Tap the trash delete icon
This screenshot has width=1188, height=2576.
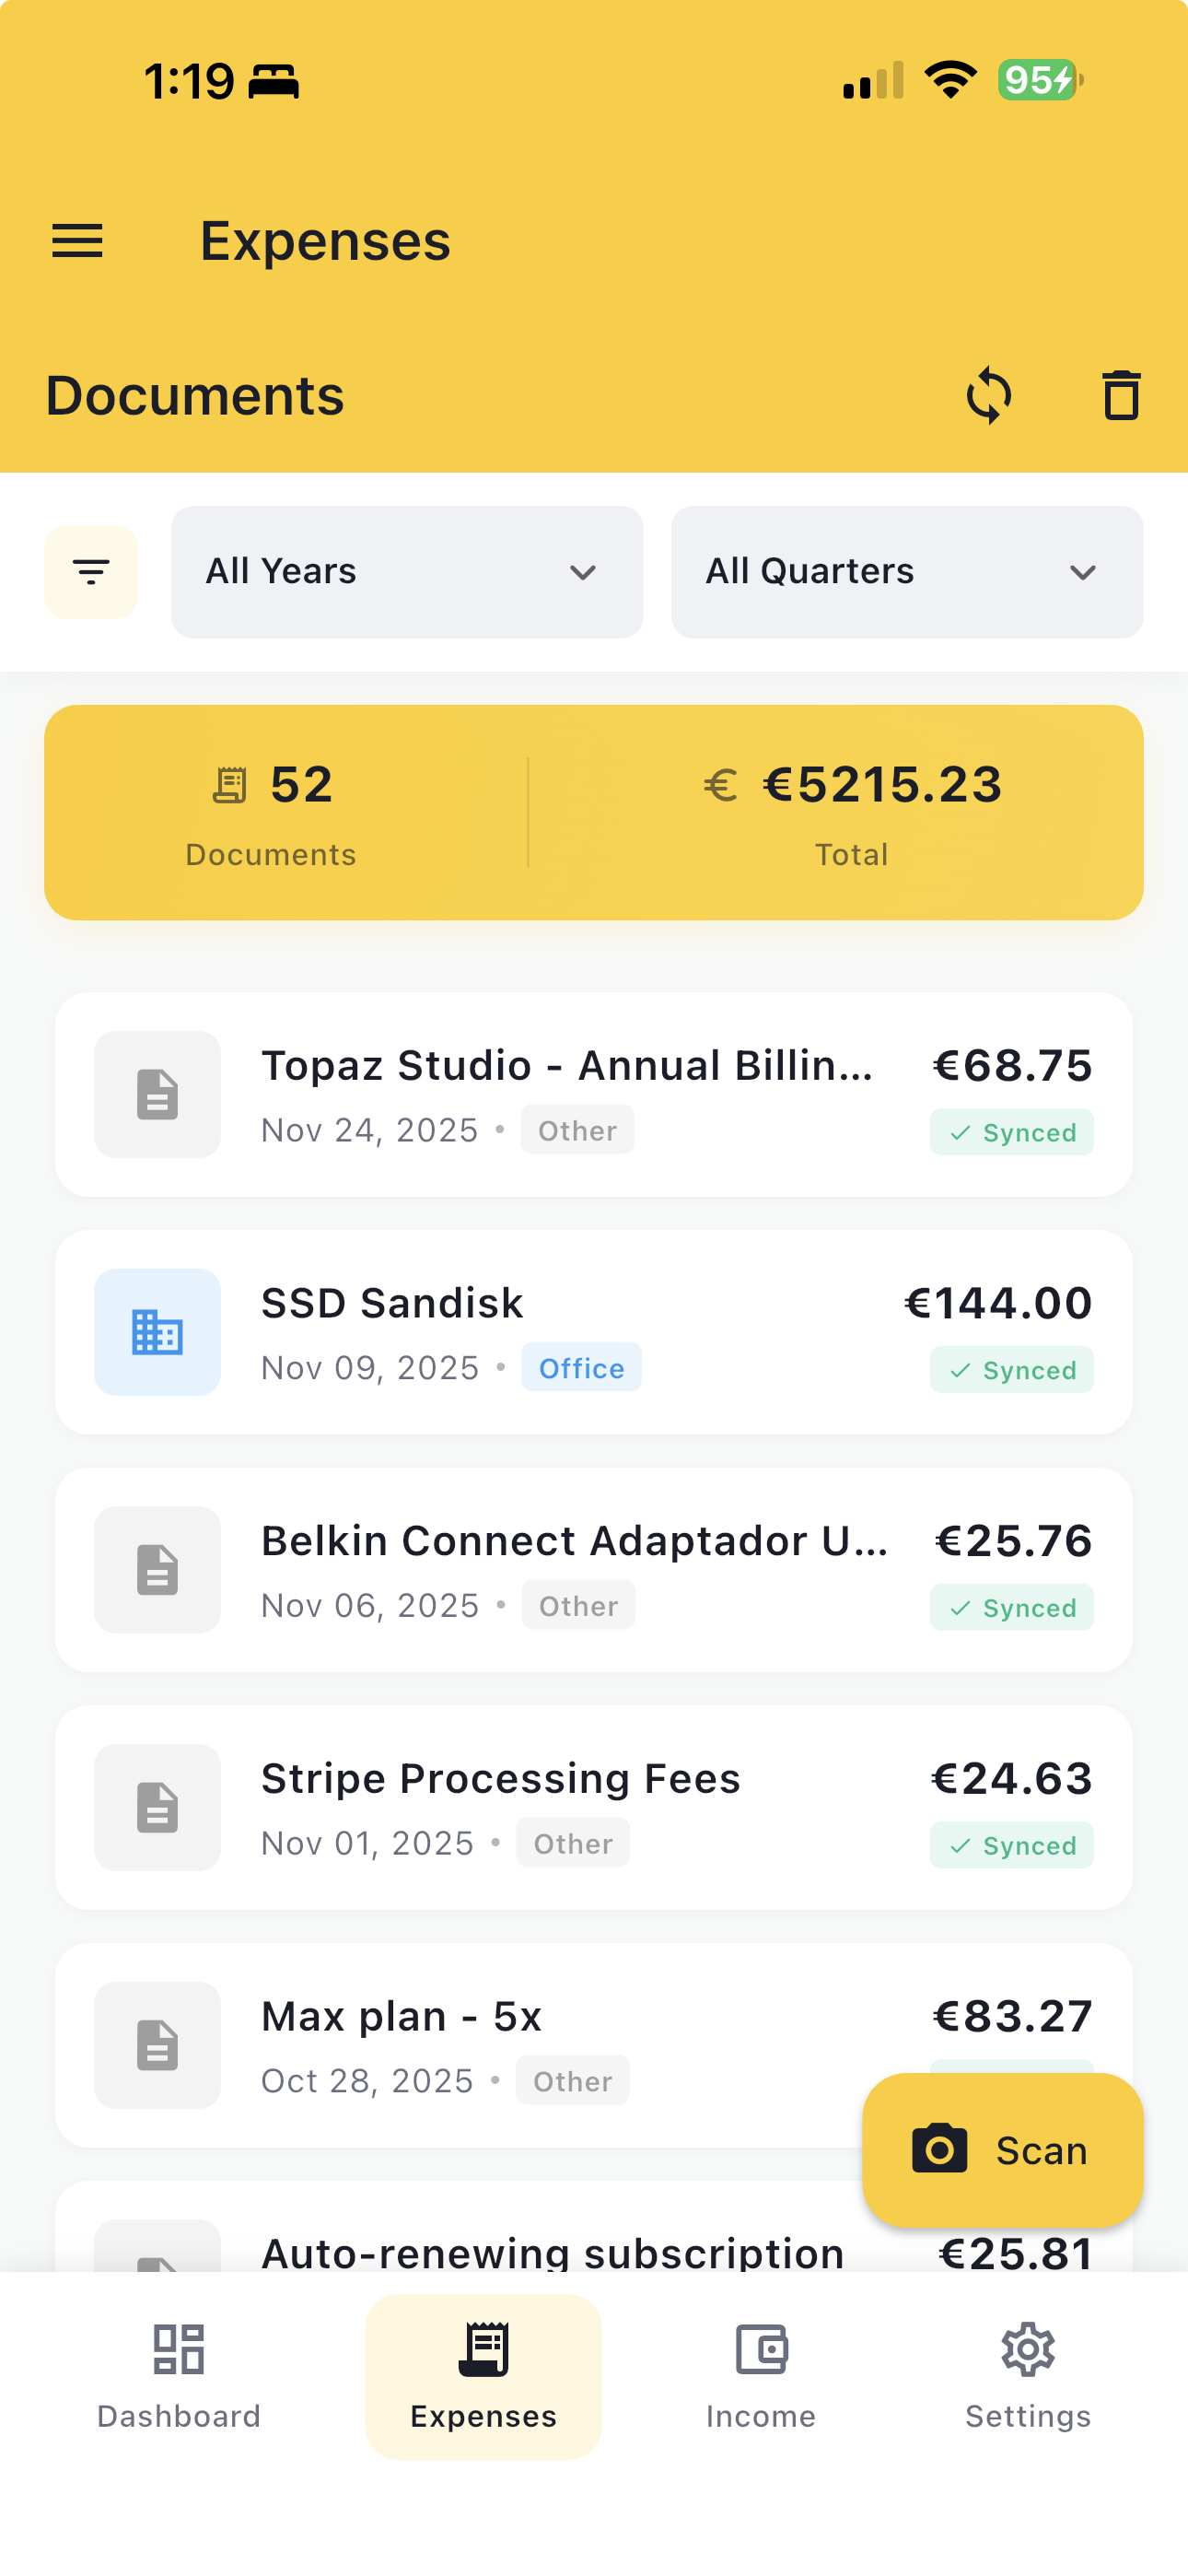coord(1120,396)
